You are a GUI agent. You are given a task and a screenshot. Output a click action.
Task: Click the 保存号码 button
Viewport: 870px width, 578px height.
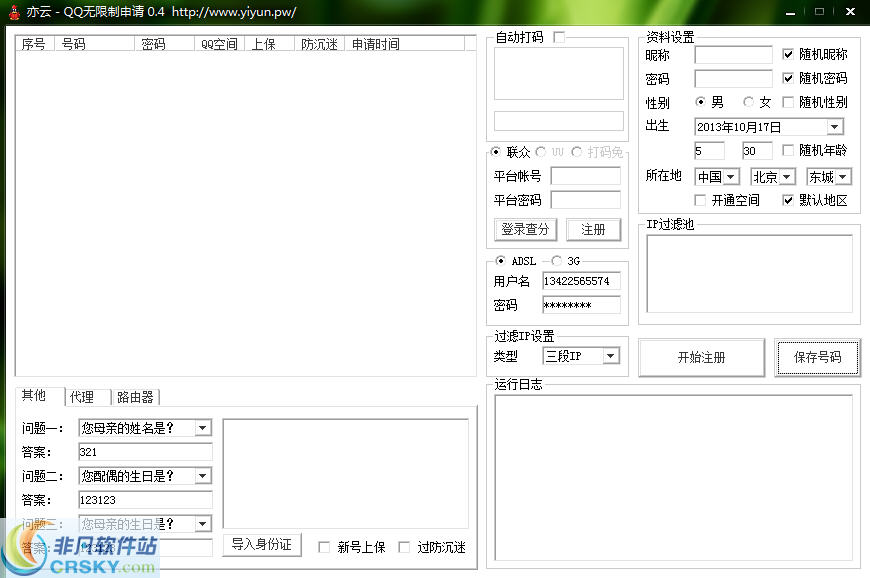coord(818,357)
